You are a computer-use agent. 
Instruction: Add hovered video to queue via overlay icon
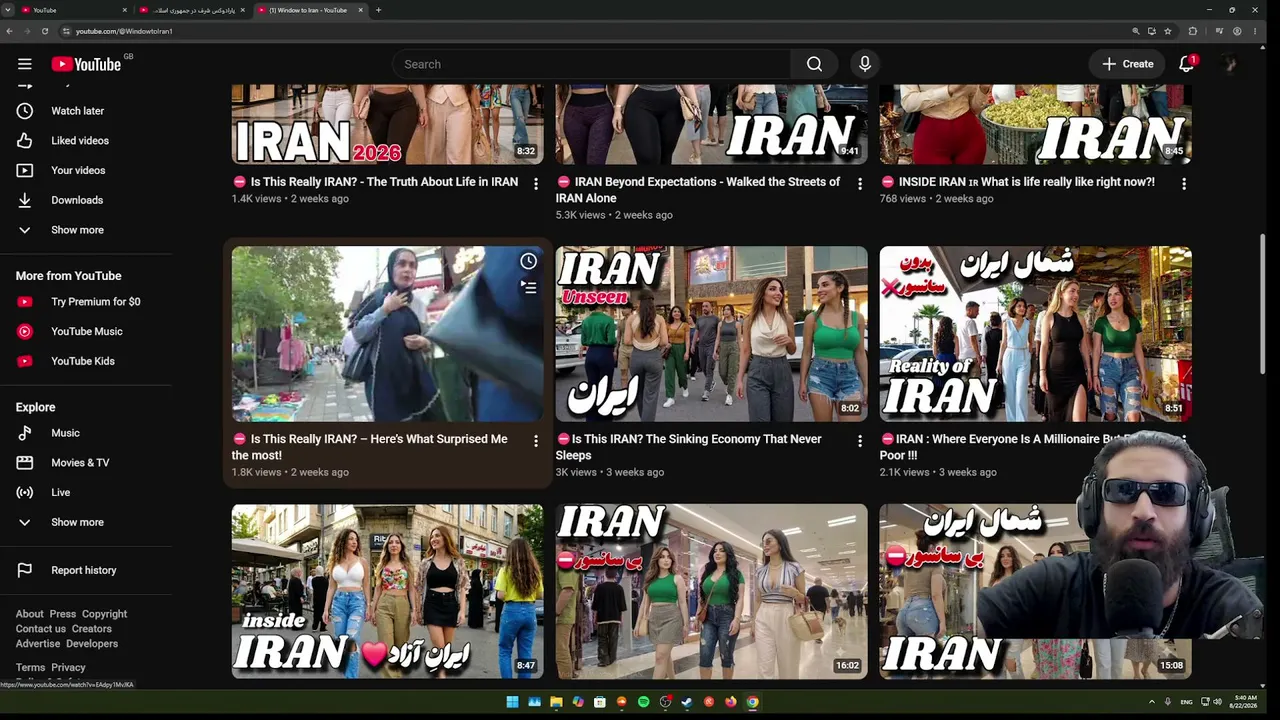point(528,288)
